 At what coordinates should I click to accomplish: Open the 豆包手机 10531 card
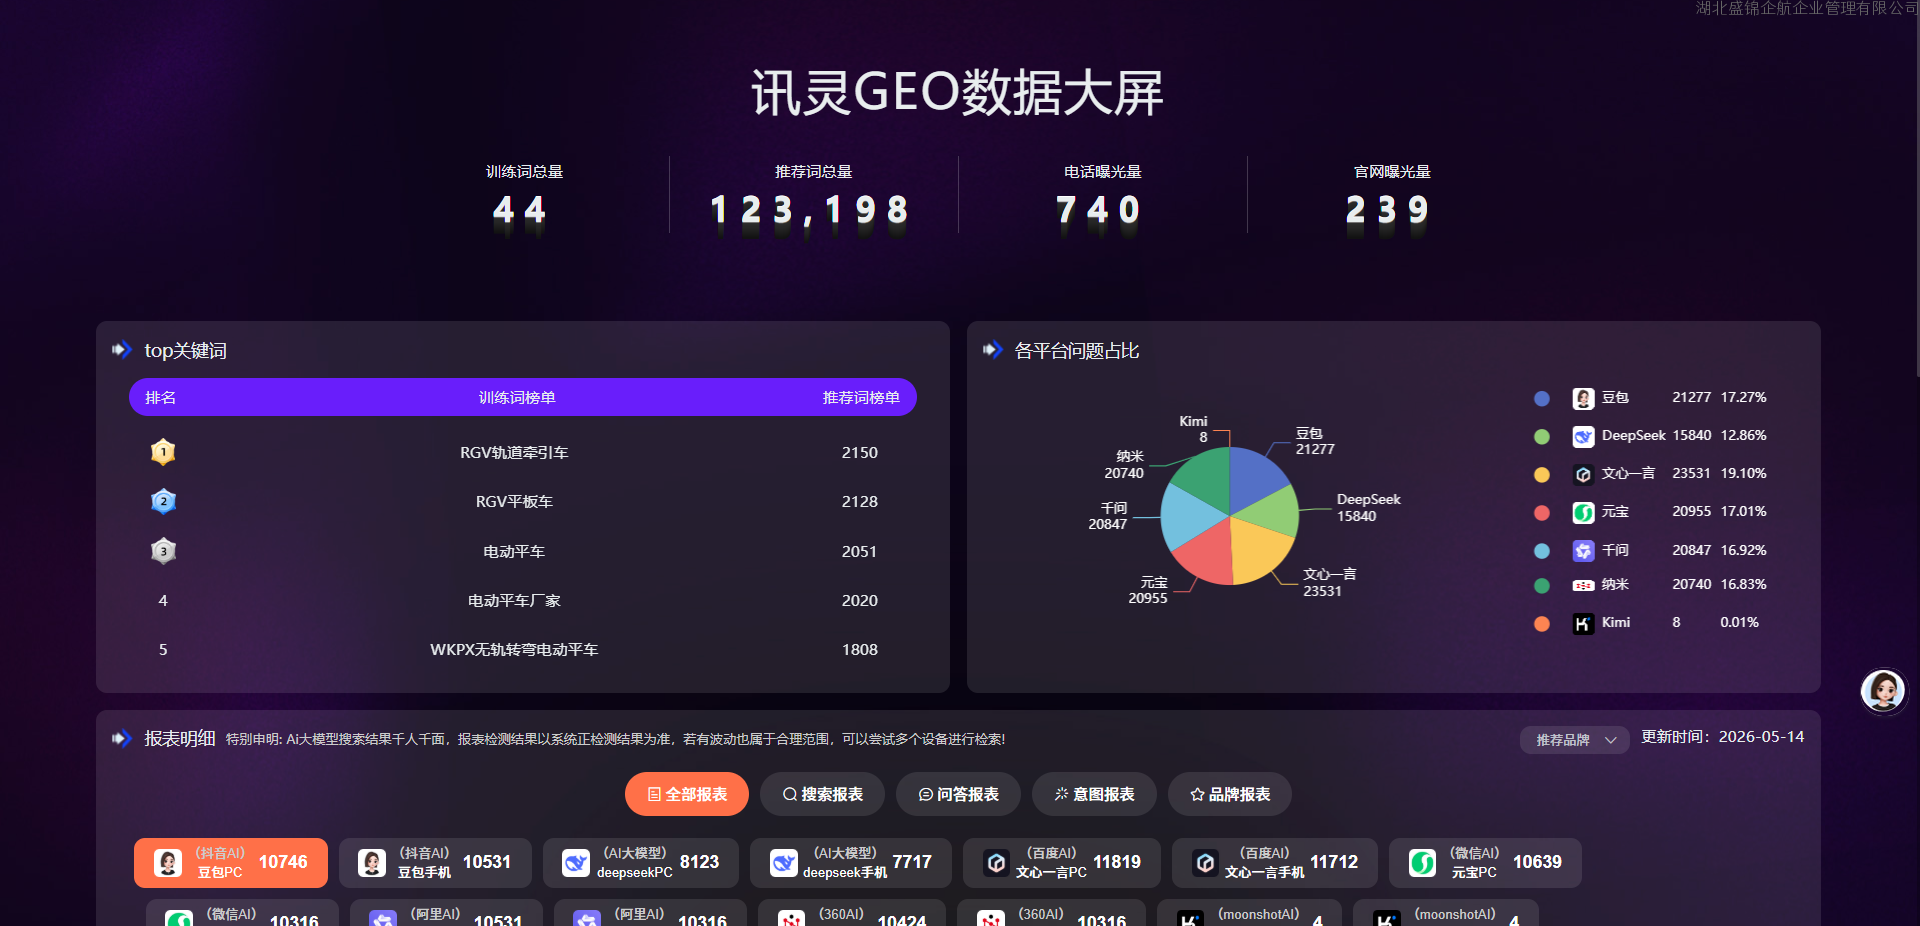coord(435,863)
